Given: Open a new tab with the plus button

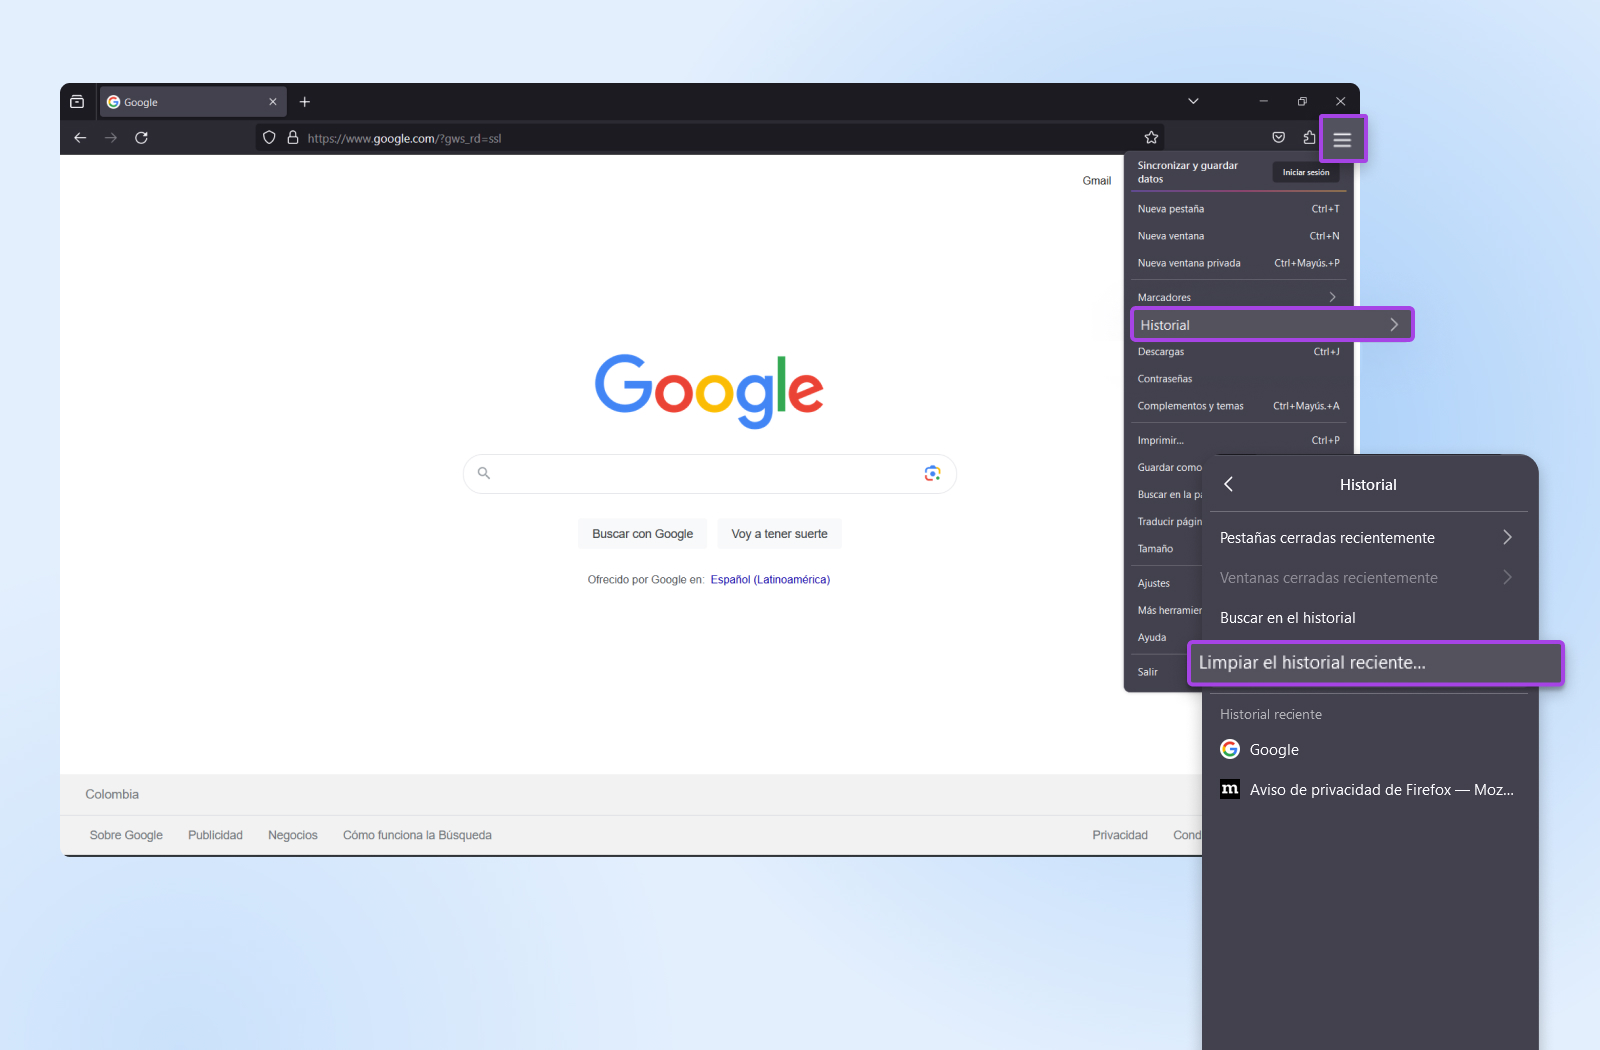Looking at the screenshot, I should (x=305, y=102).
